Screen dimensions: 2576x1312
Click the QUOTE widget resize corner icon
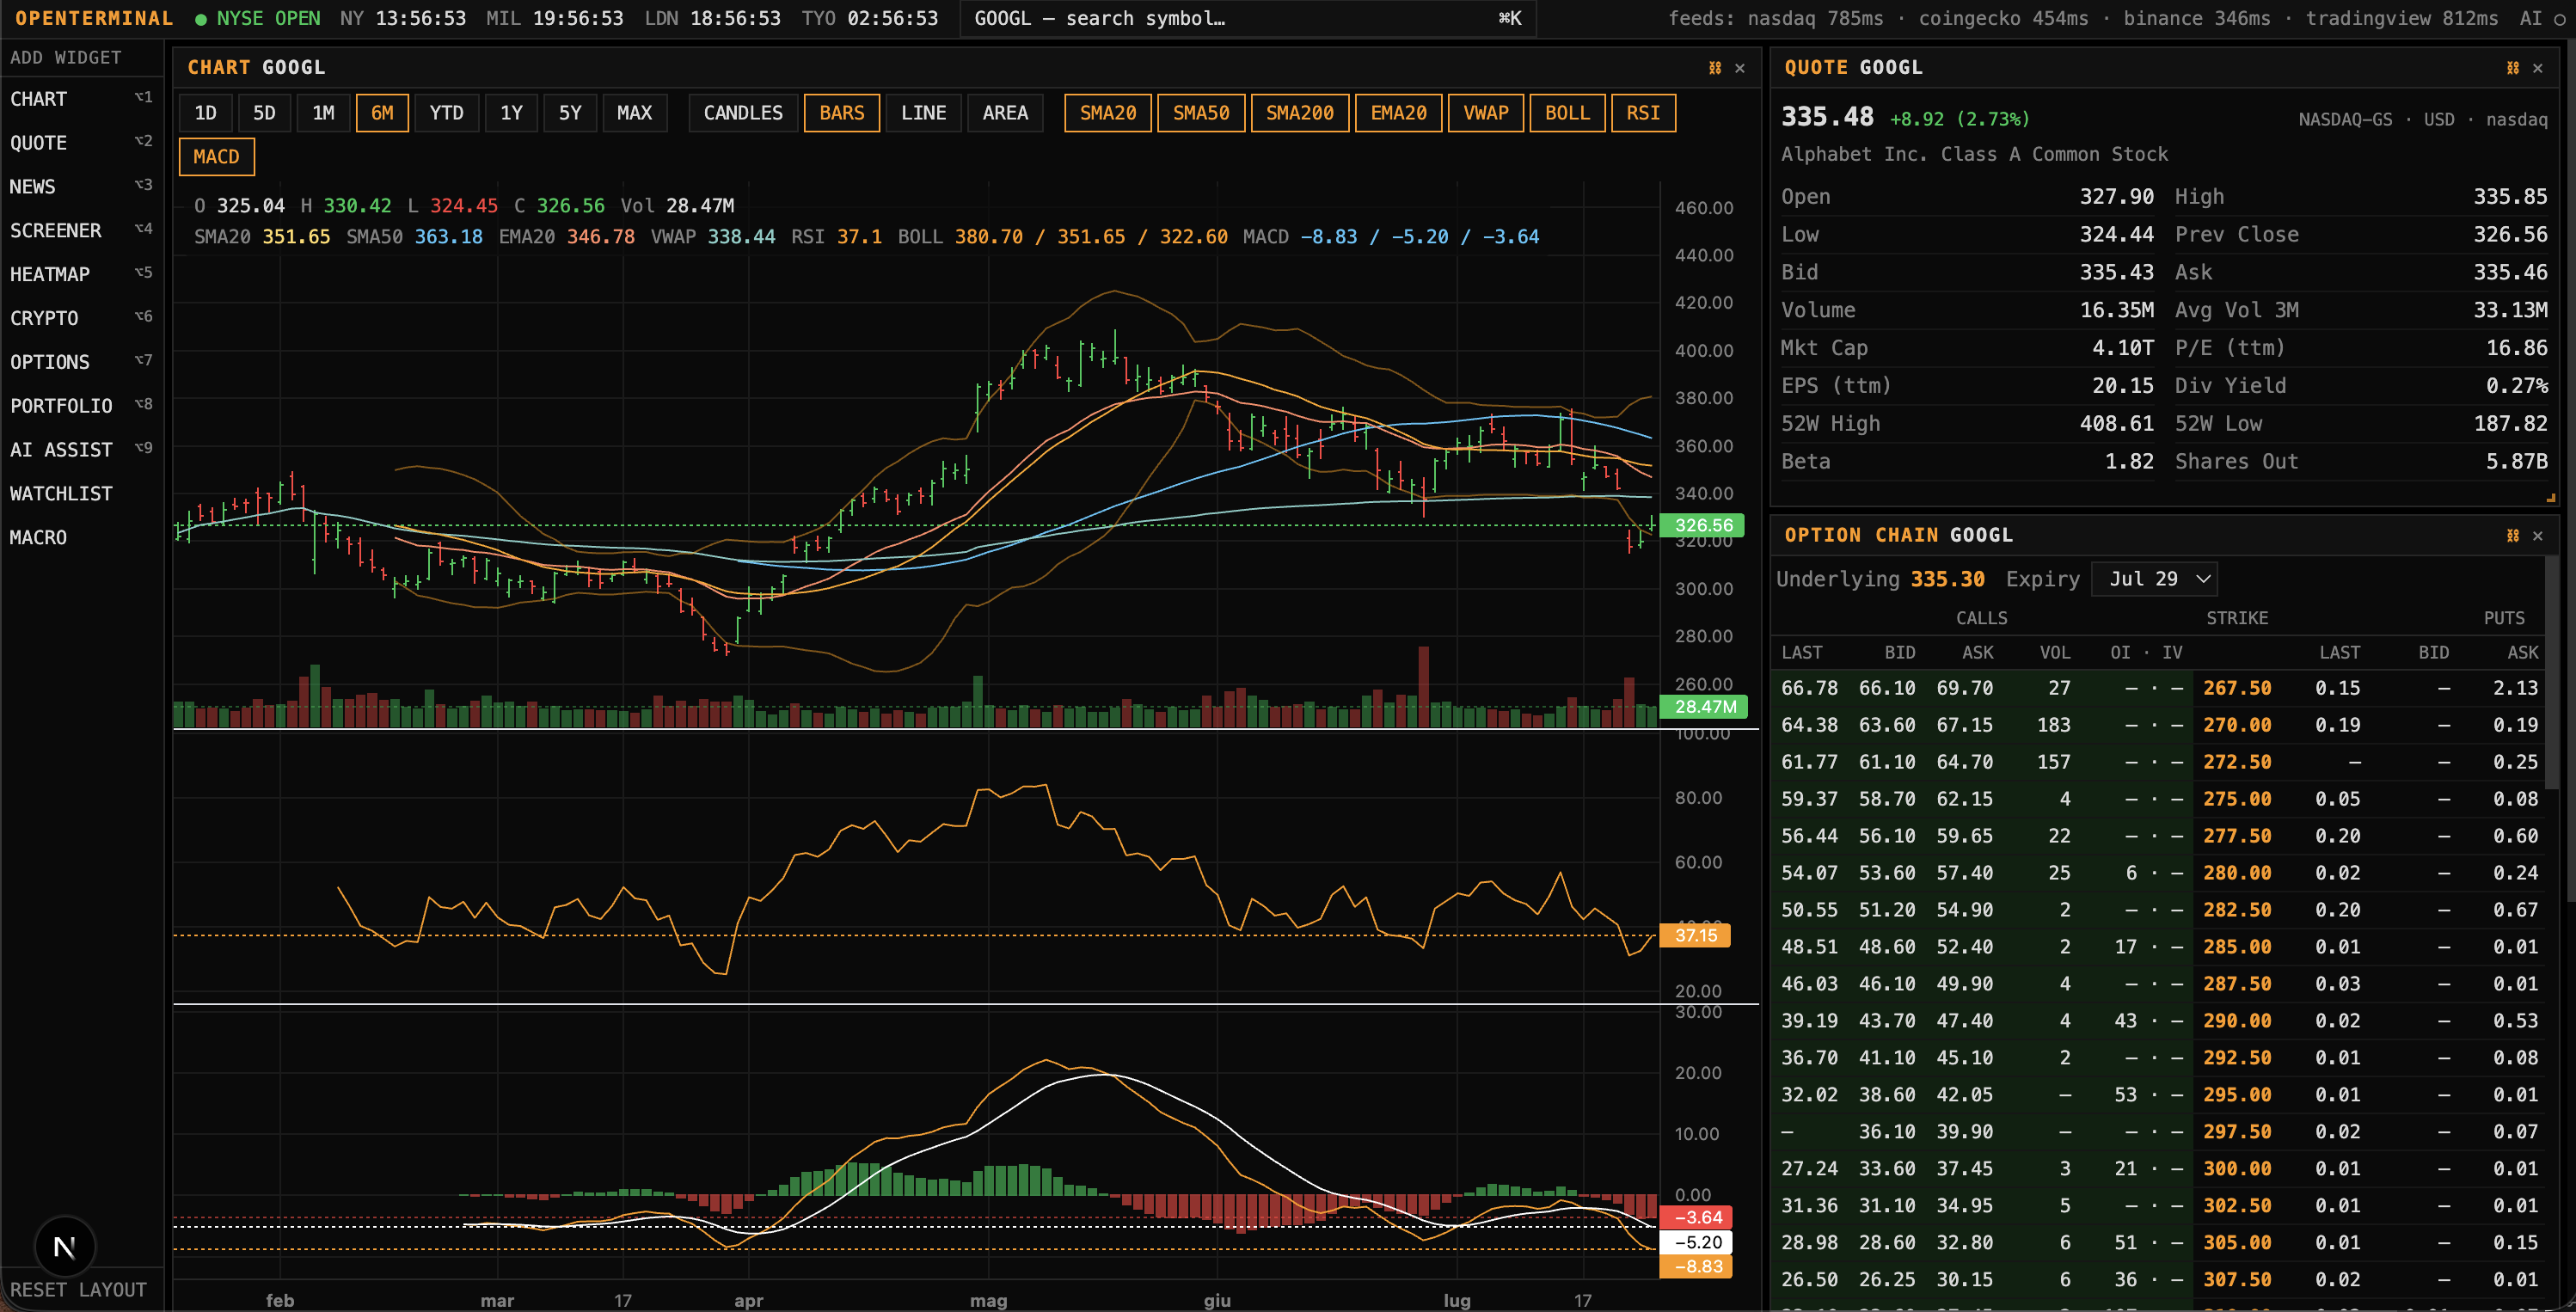point(2551,497)
